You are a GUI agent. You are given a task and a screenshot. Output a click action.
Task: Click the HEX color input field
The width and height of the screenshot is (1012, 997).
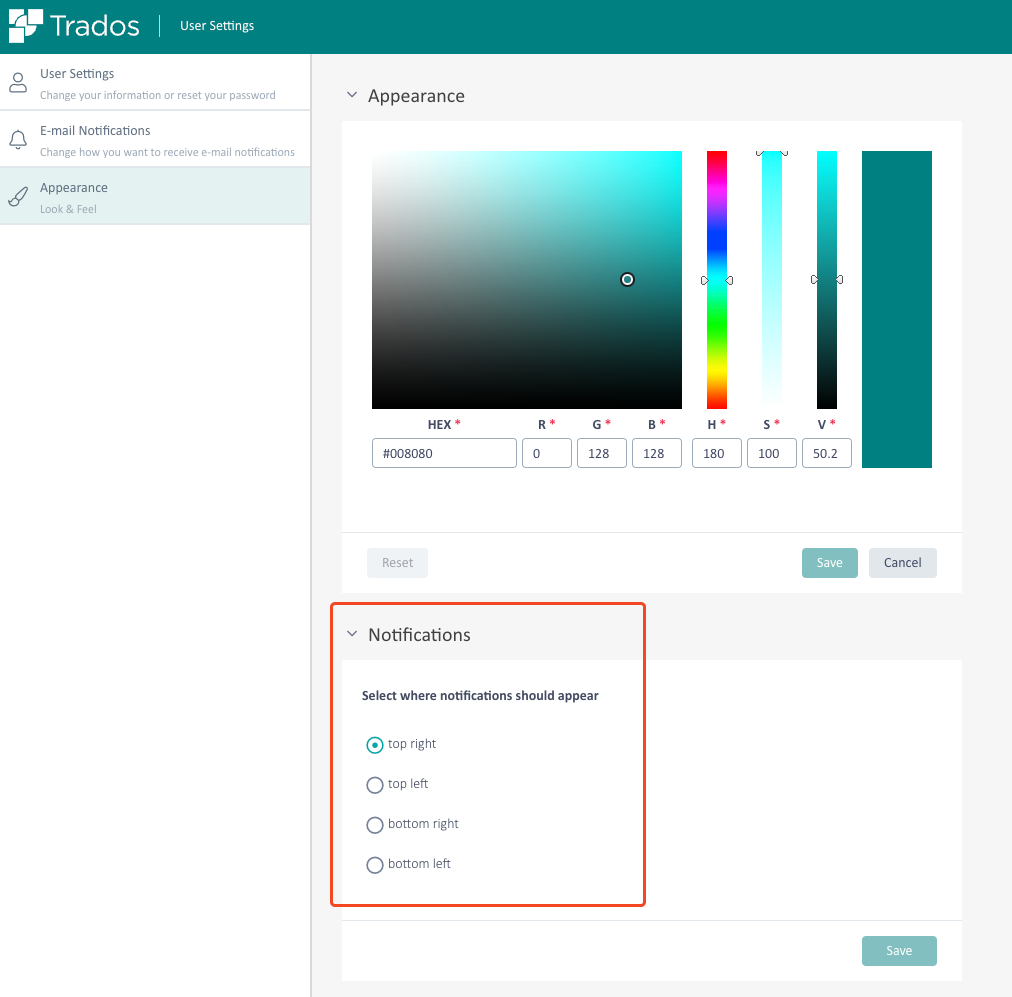pyautogui.click(x=444, y=453)
